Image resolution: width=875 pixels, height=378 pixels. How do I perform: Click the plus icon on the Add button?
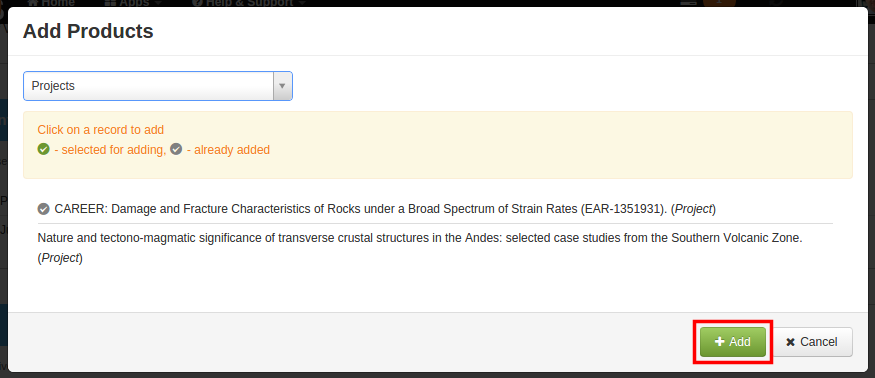[719, 342]
